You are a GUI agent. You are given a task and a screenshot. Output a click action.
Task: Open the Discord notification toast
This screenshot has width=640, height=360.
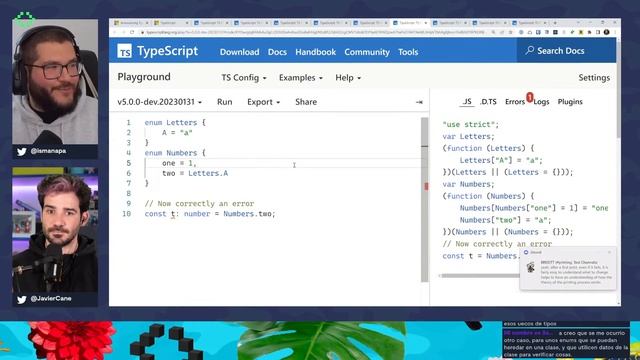[x=568, y=268]
